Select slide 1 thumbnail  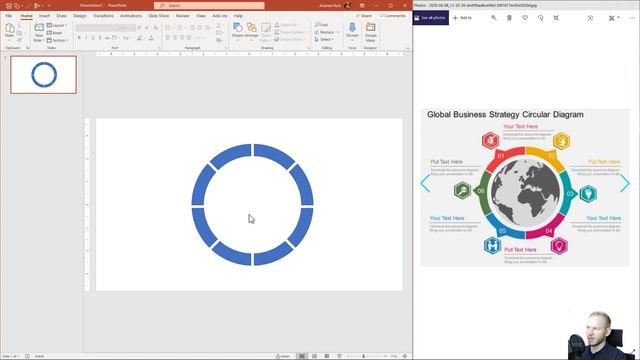44,75
